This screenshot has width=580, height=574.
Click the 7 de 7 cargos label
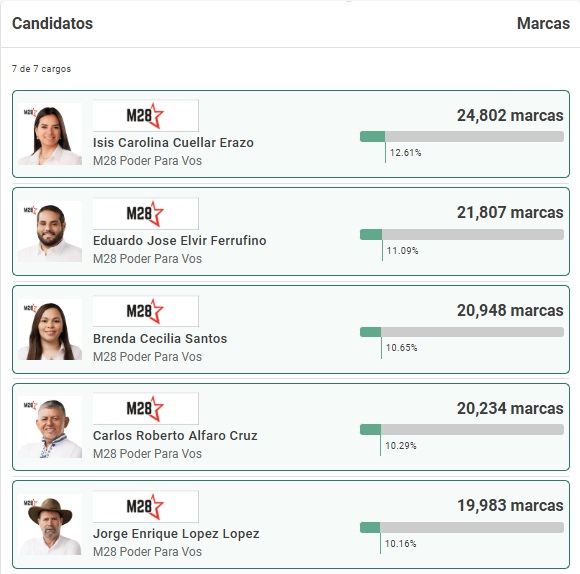[x=41, y=69]
